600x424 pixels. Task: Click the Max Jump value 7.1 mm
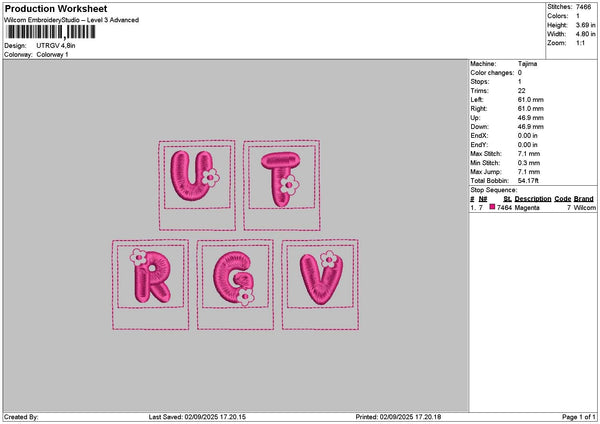[x=529, y=171]
